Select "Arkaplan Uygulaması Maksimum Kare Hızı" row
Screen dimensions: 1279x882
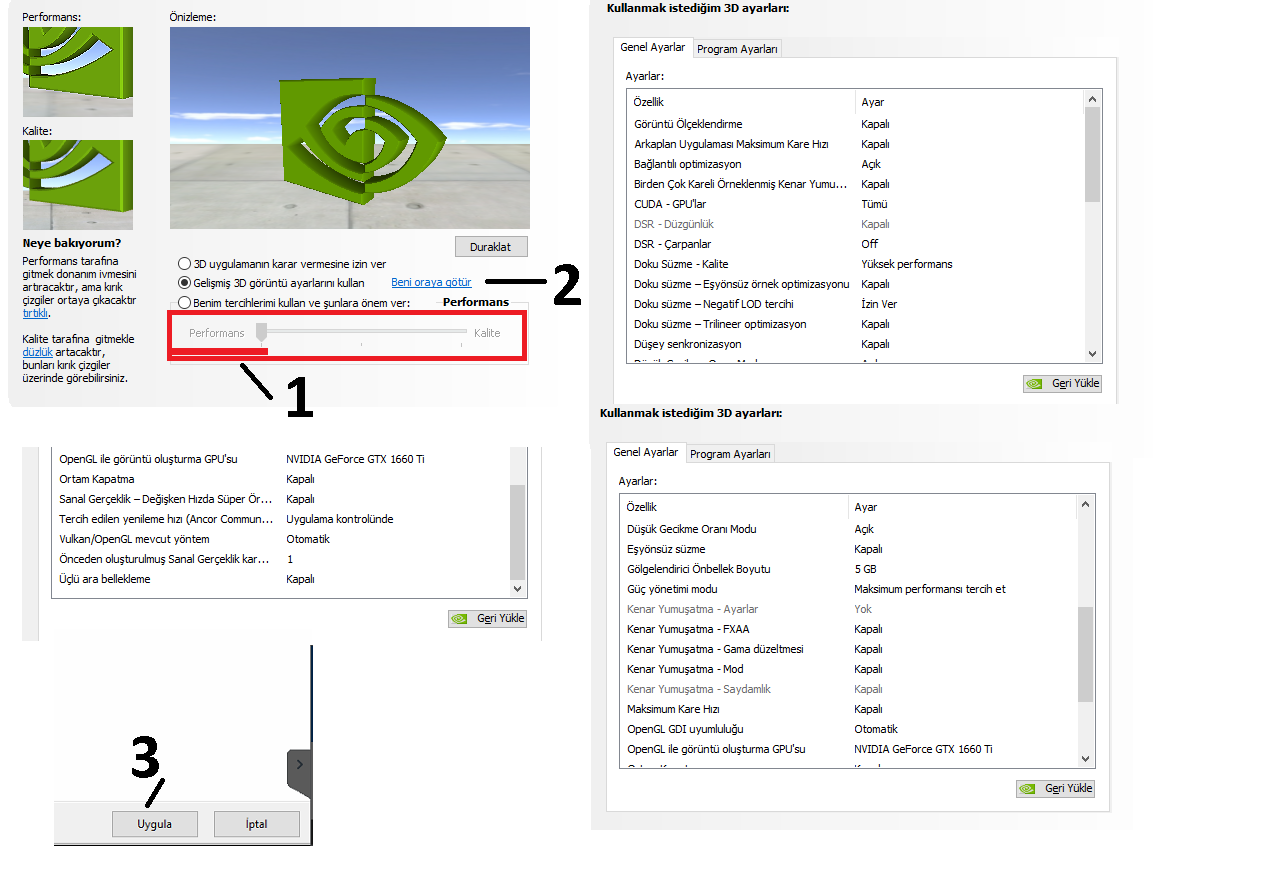(x=855, y=144)
